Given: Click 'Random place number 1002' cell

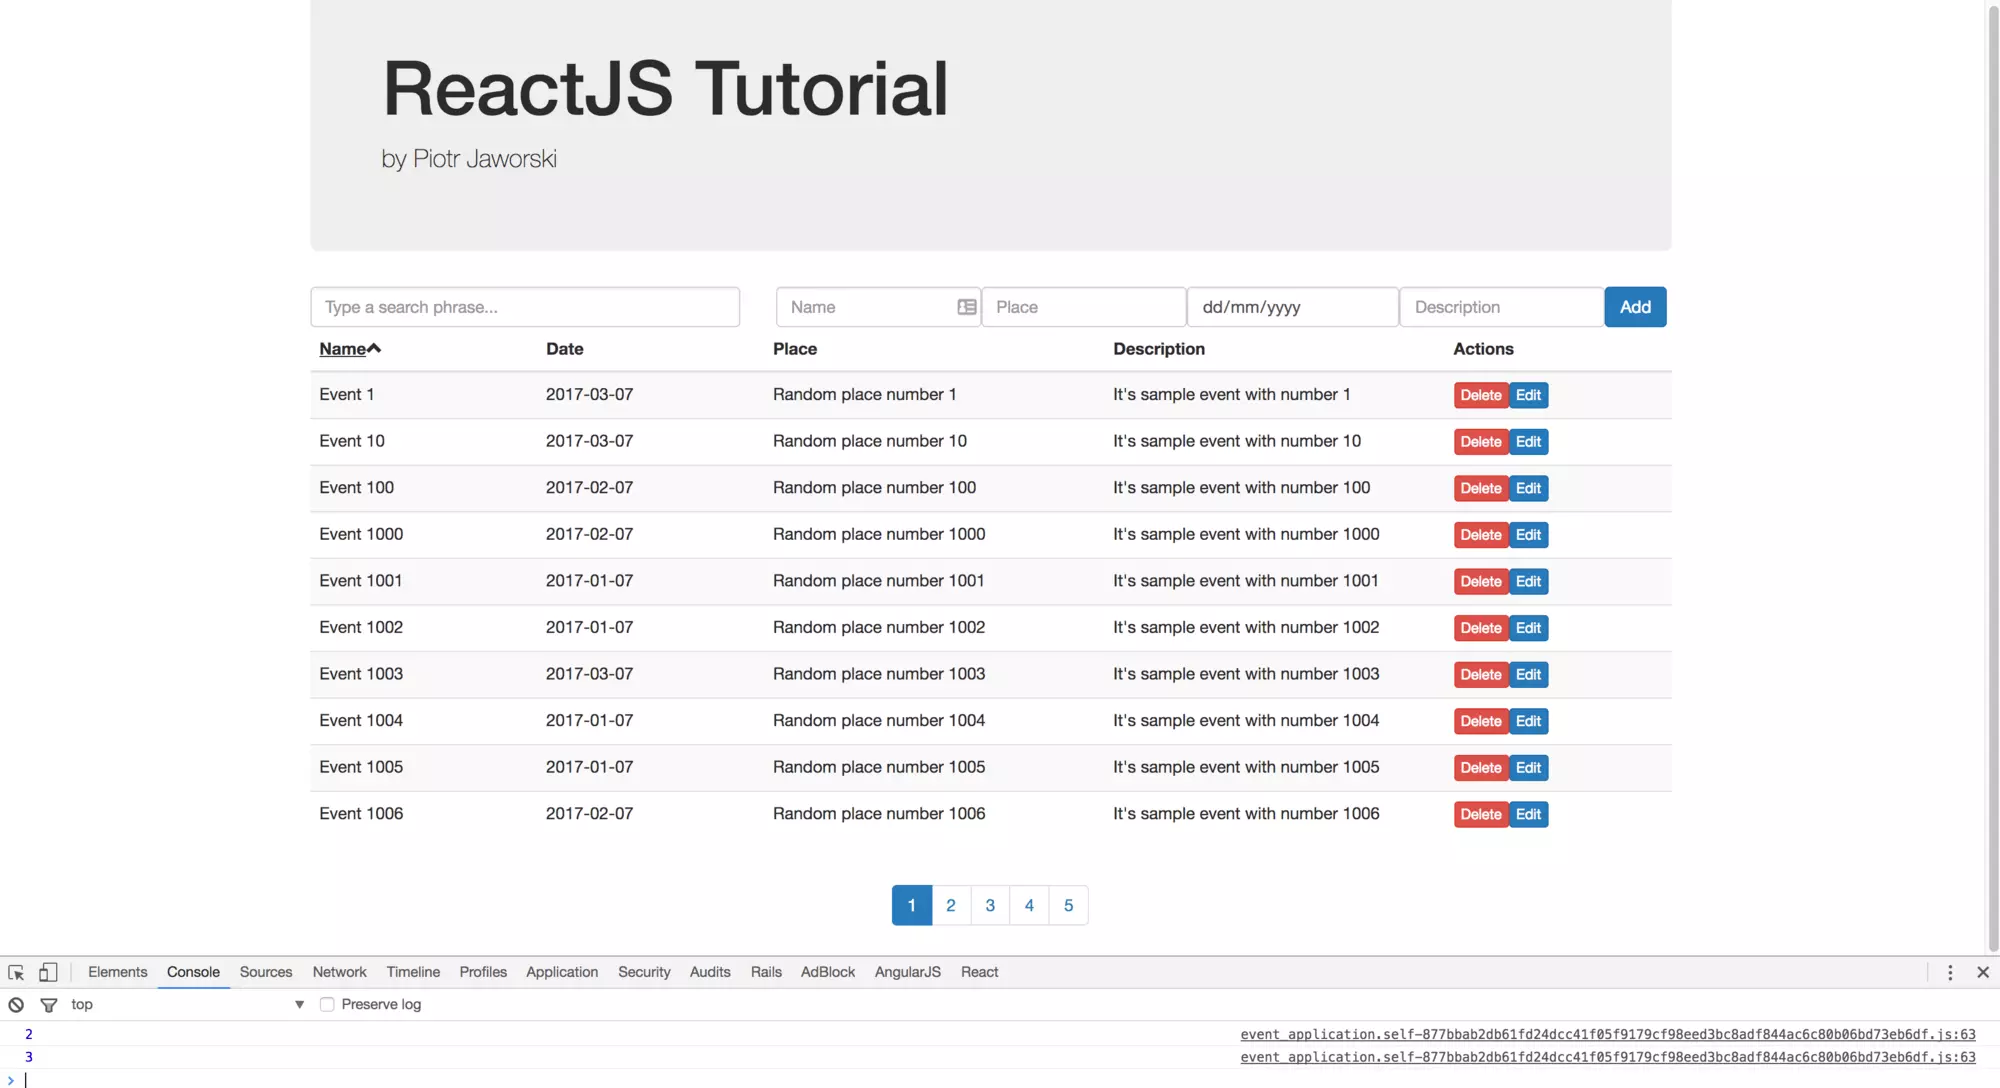Looking at the screenshot, I should 879,627.
